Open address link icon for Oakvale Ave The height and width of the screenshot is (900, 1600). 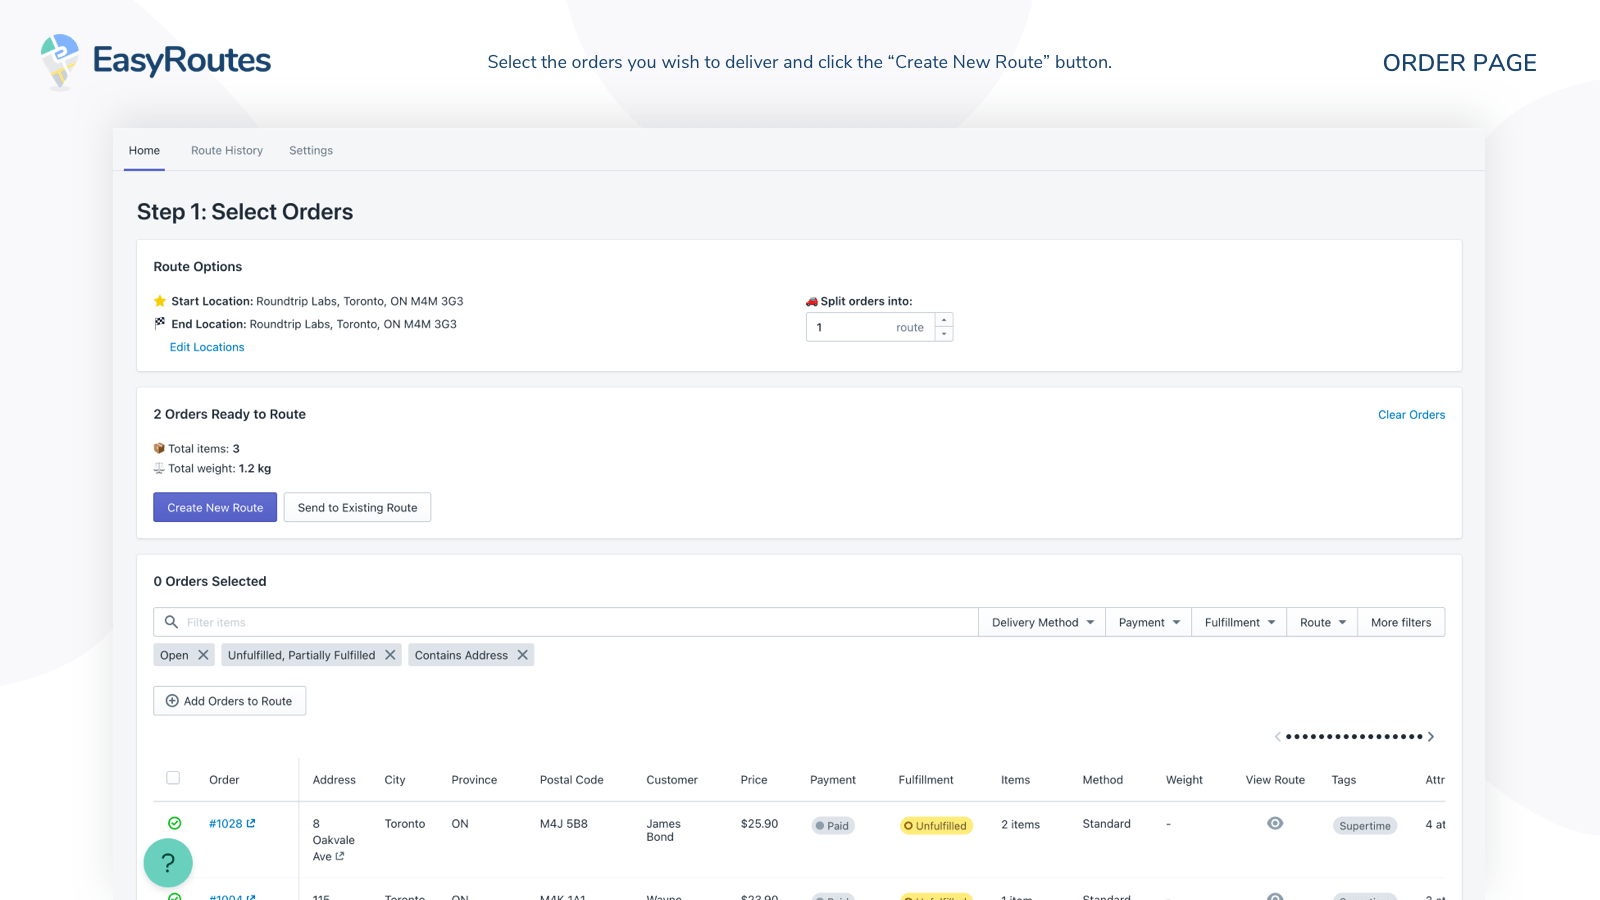tap(340, 856)
